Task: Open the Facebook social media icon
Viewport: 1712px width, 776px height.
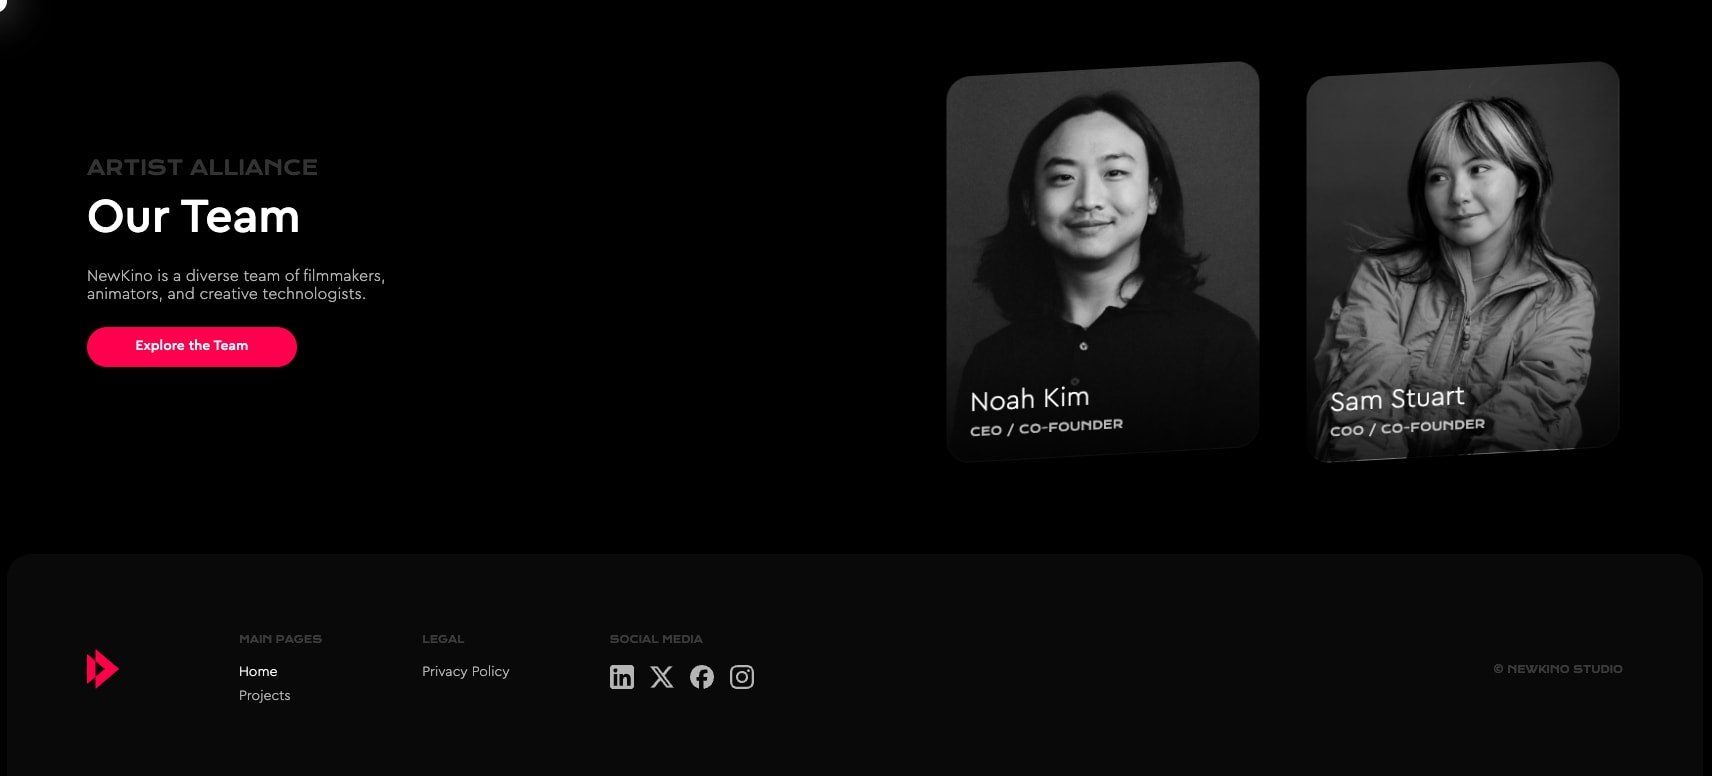Action: point(702,677)
